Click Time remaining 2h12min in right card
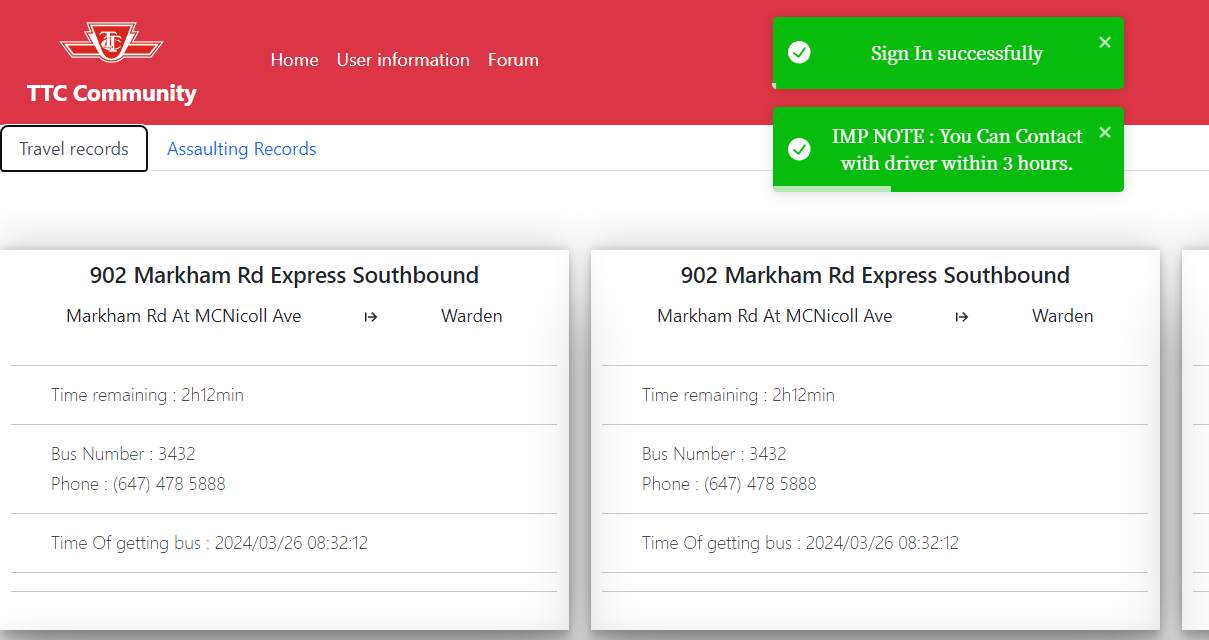The image size is (1209, 640). tap(738, 395)
